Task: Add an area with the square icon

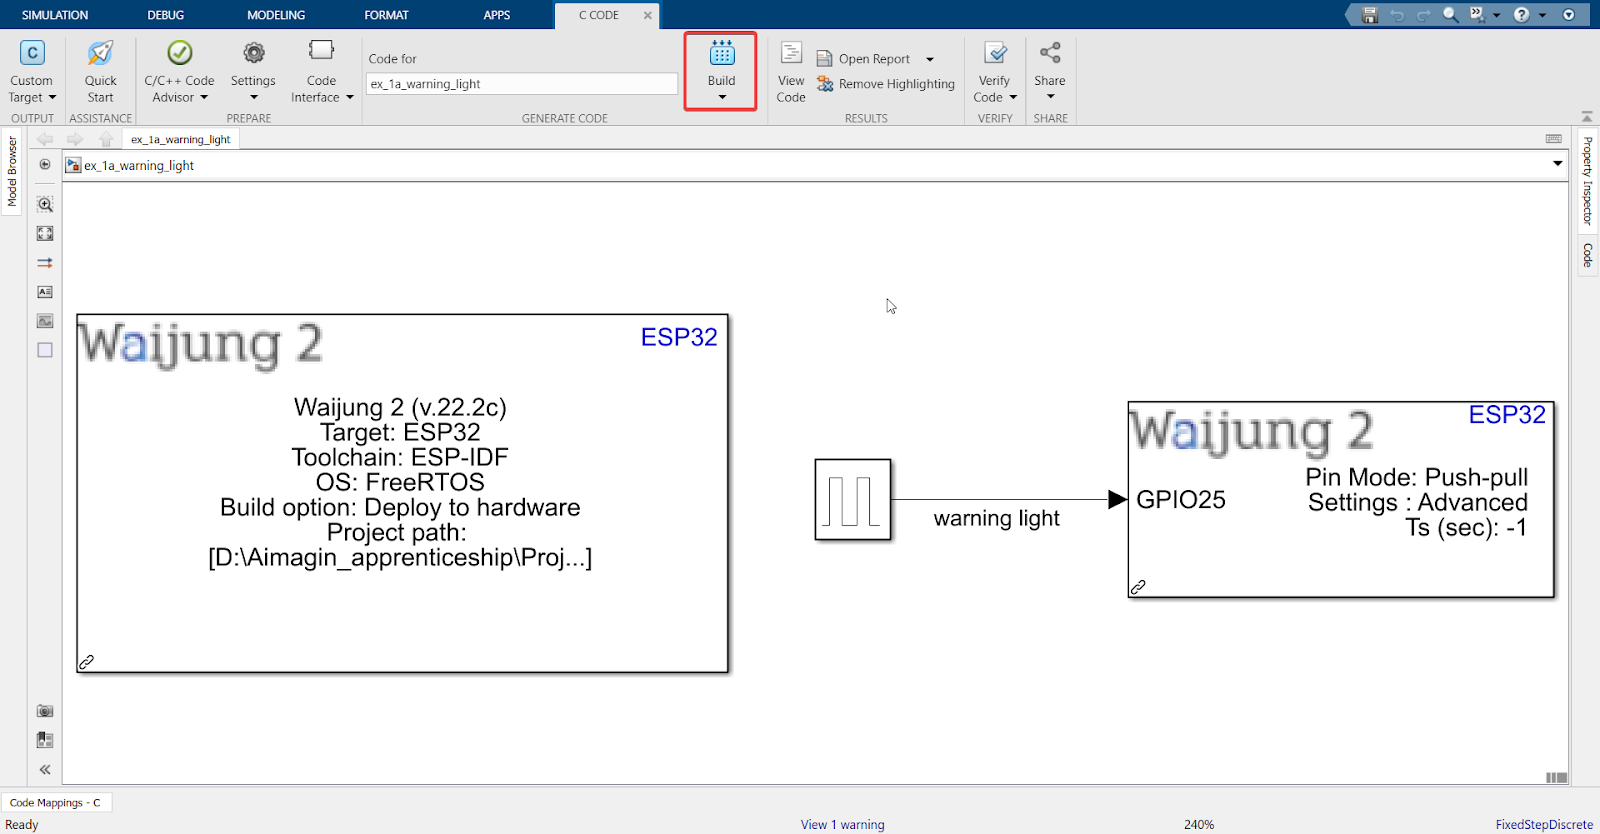Action: (x=45, y=350)
